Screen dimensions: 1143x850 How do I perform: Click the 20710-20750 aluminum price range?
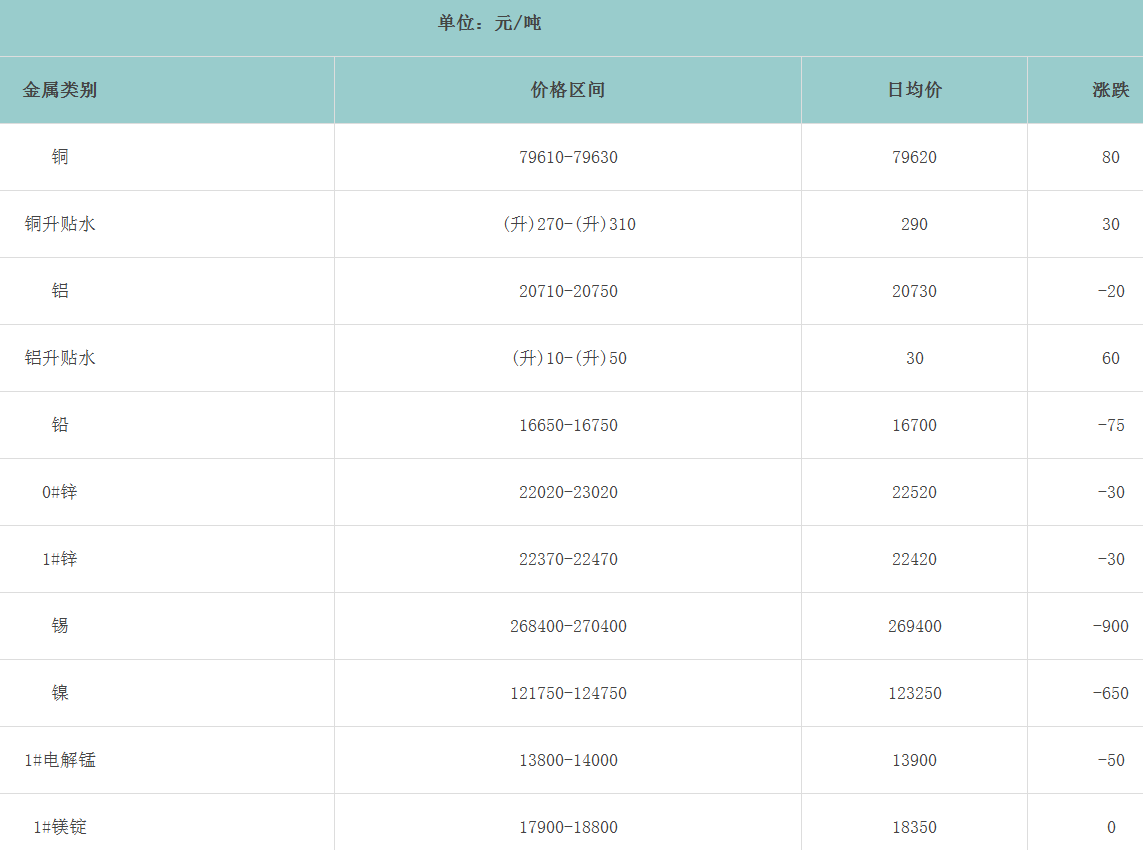click(568, 291)
